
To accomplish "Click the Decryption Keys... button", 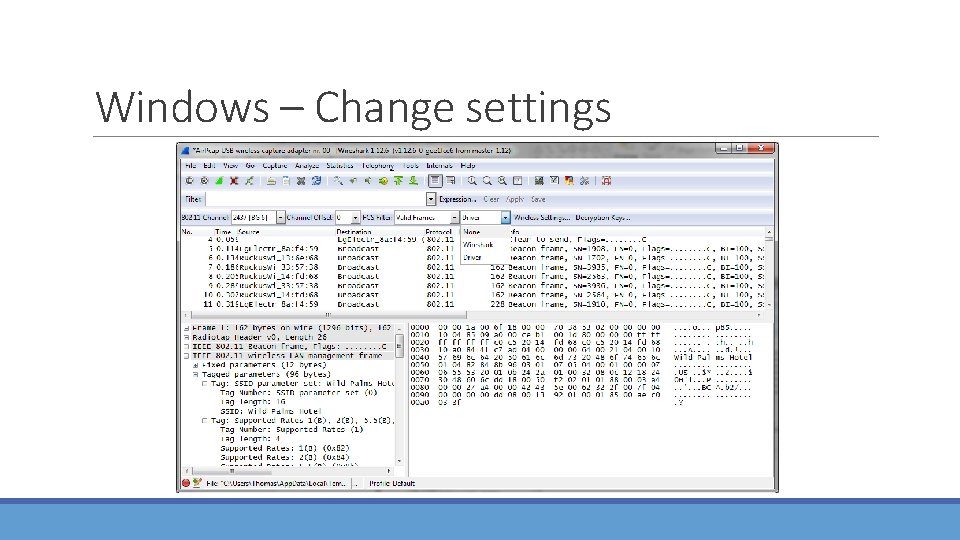I will coord(602,217).
